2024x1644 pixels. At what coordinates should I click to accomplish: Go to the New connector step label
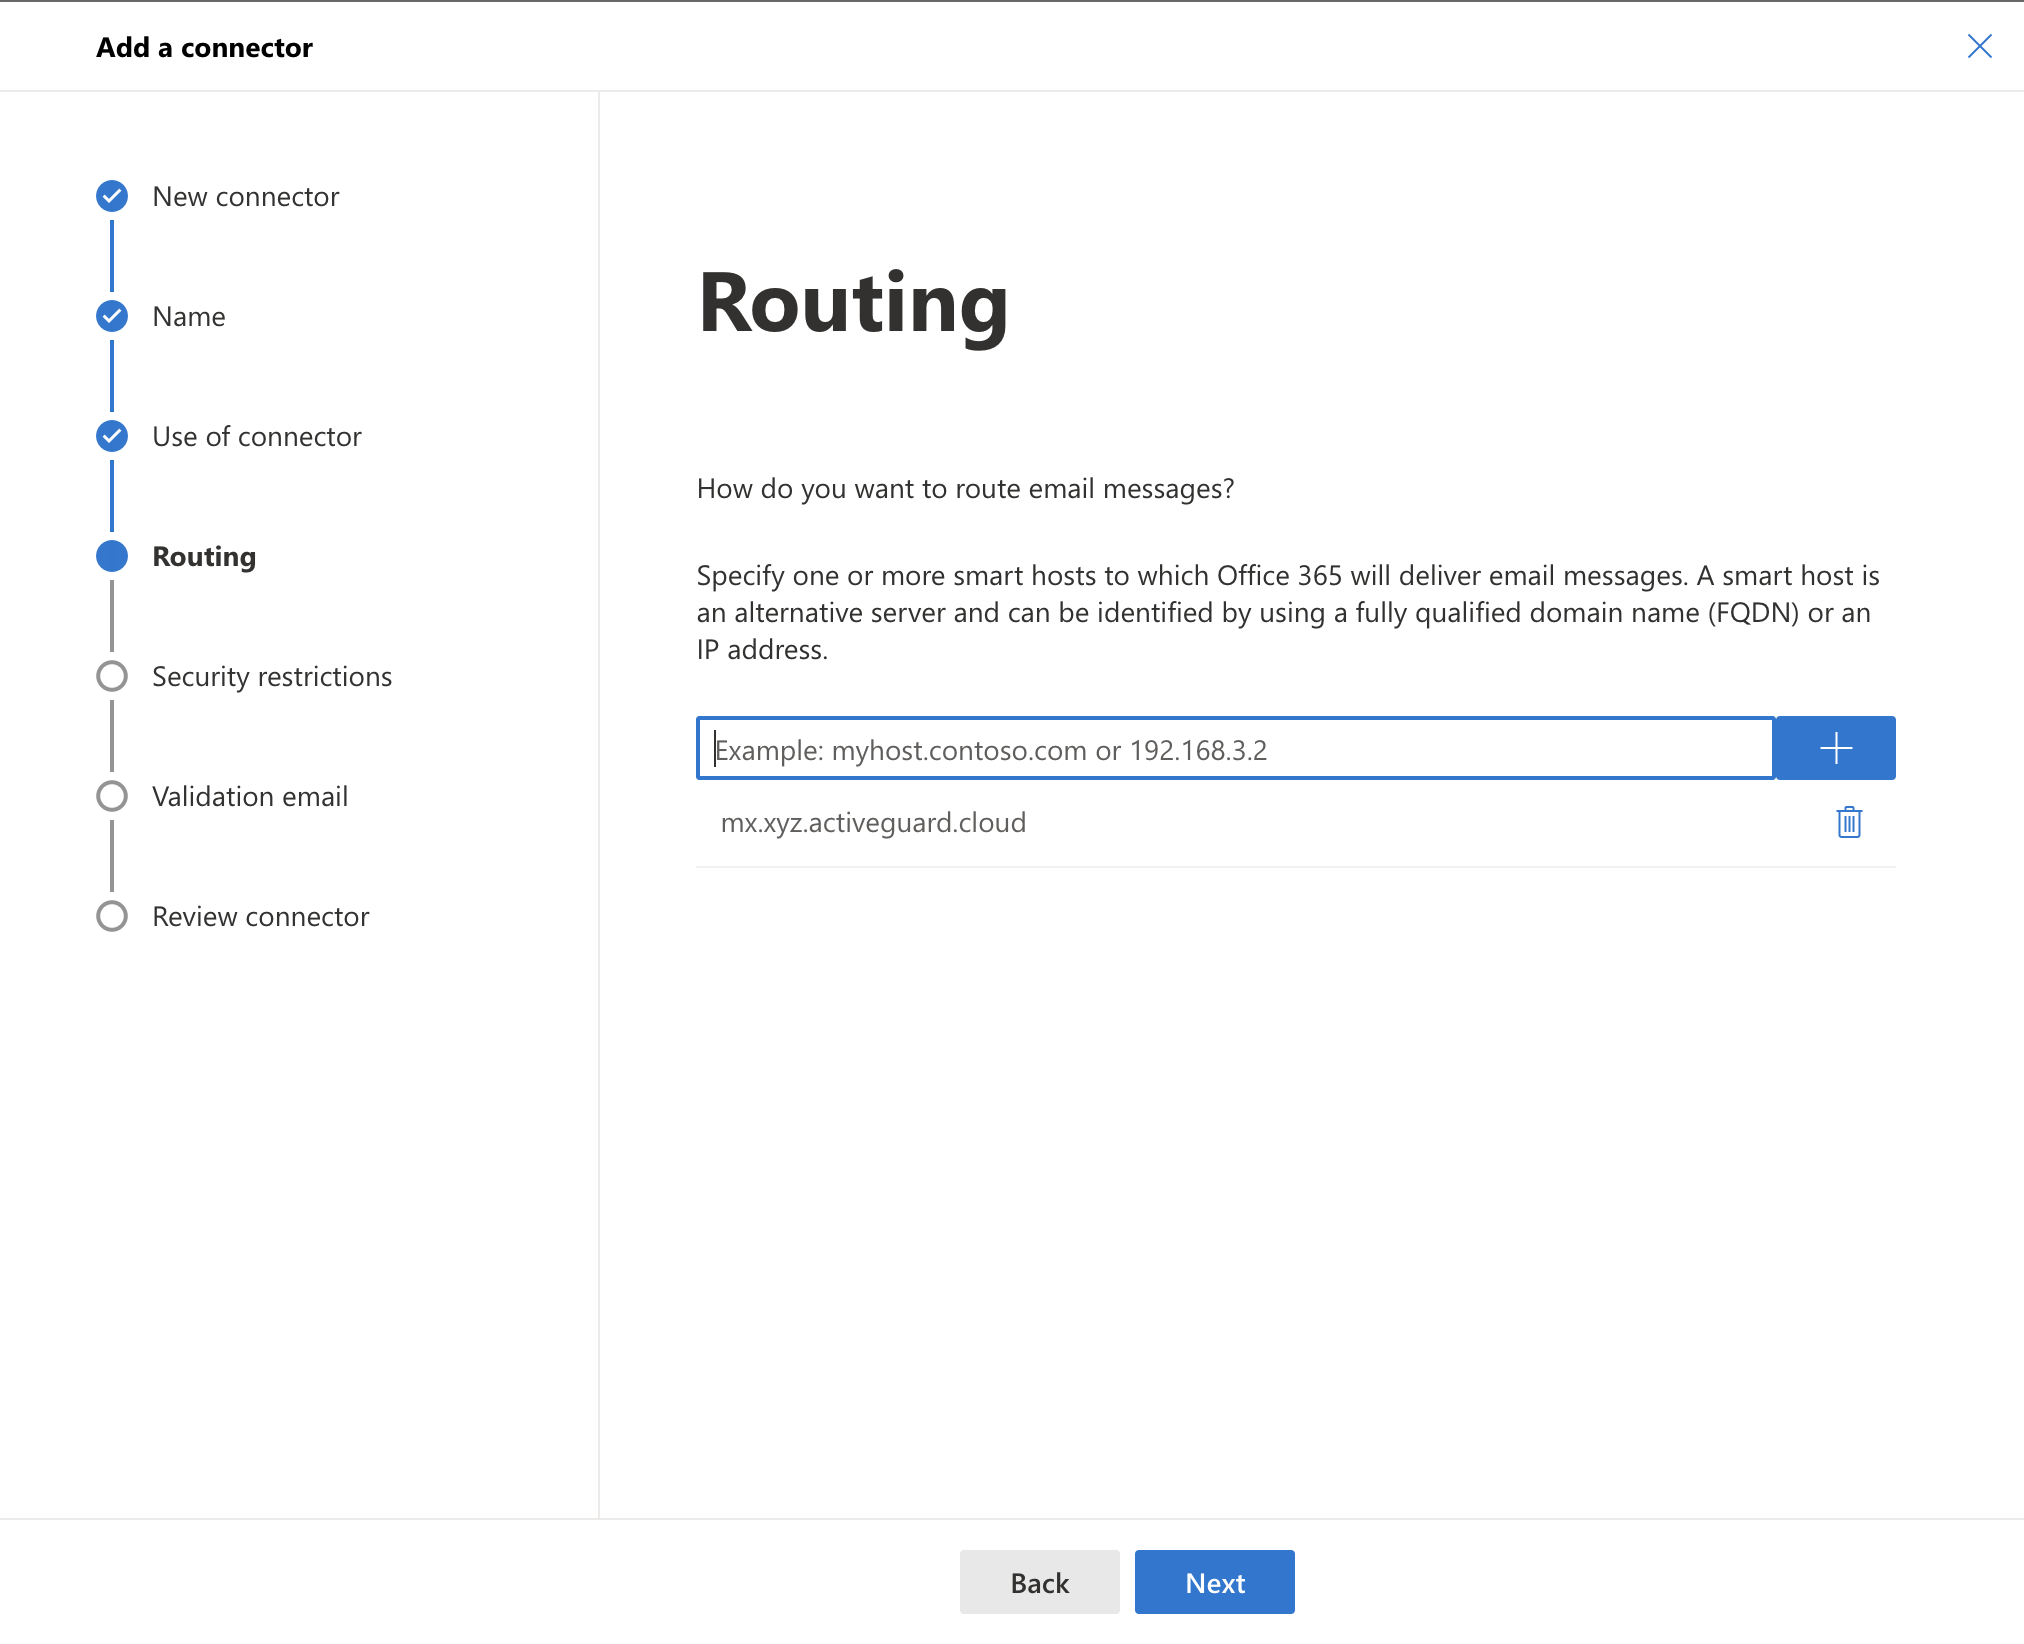click(246, 196)
